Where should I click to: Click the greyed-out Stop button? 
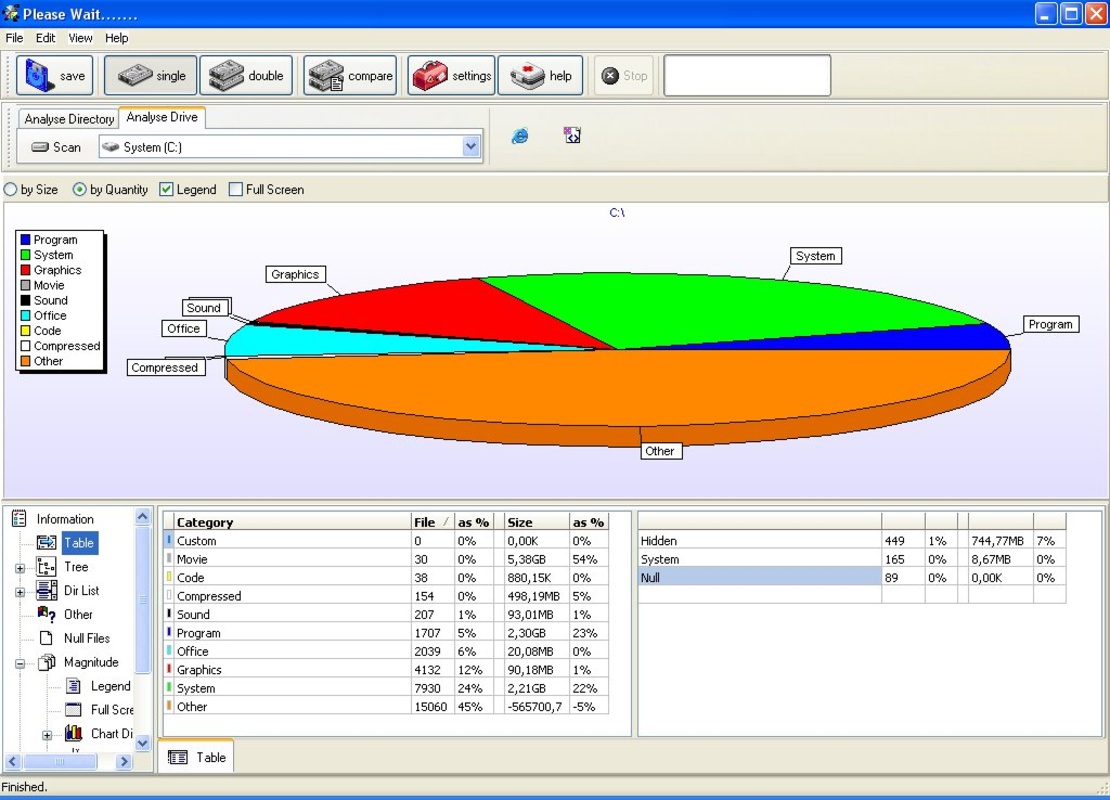(x=624, y=75)
